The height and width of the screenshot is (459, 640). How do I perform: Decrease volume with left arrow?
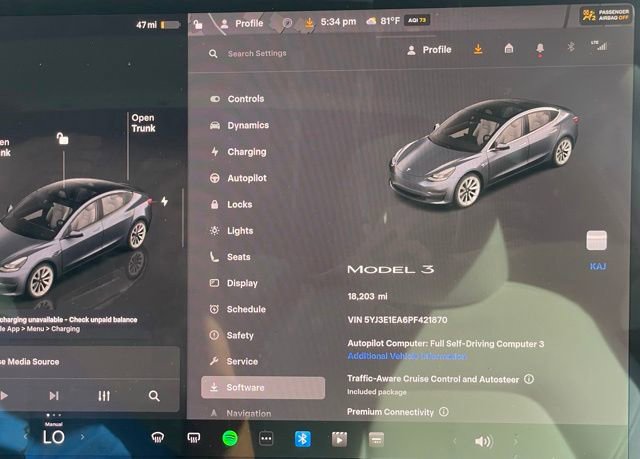(454, 441)
